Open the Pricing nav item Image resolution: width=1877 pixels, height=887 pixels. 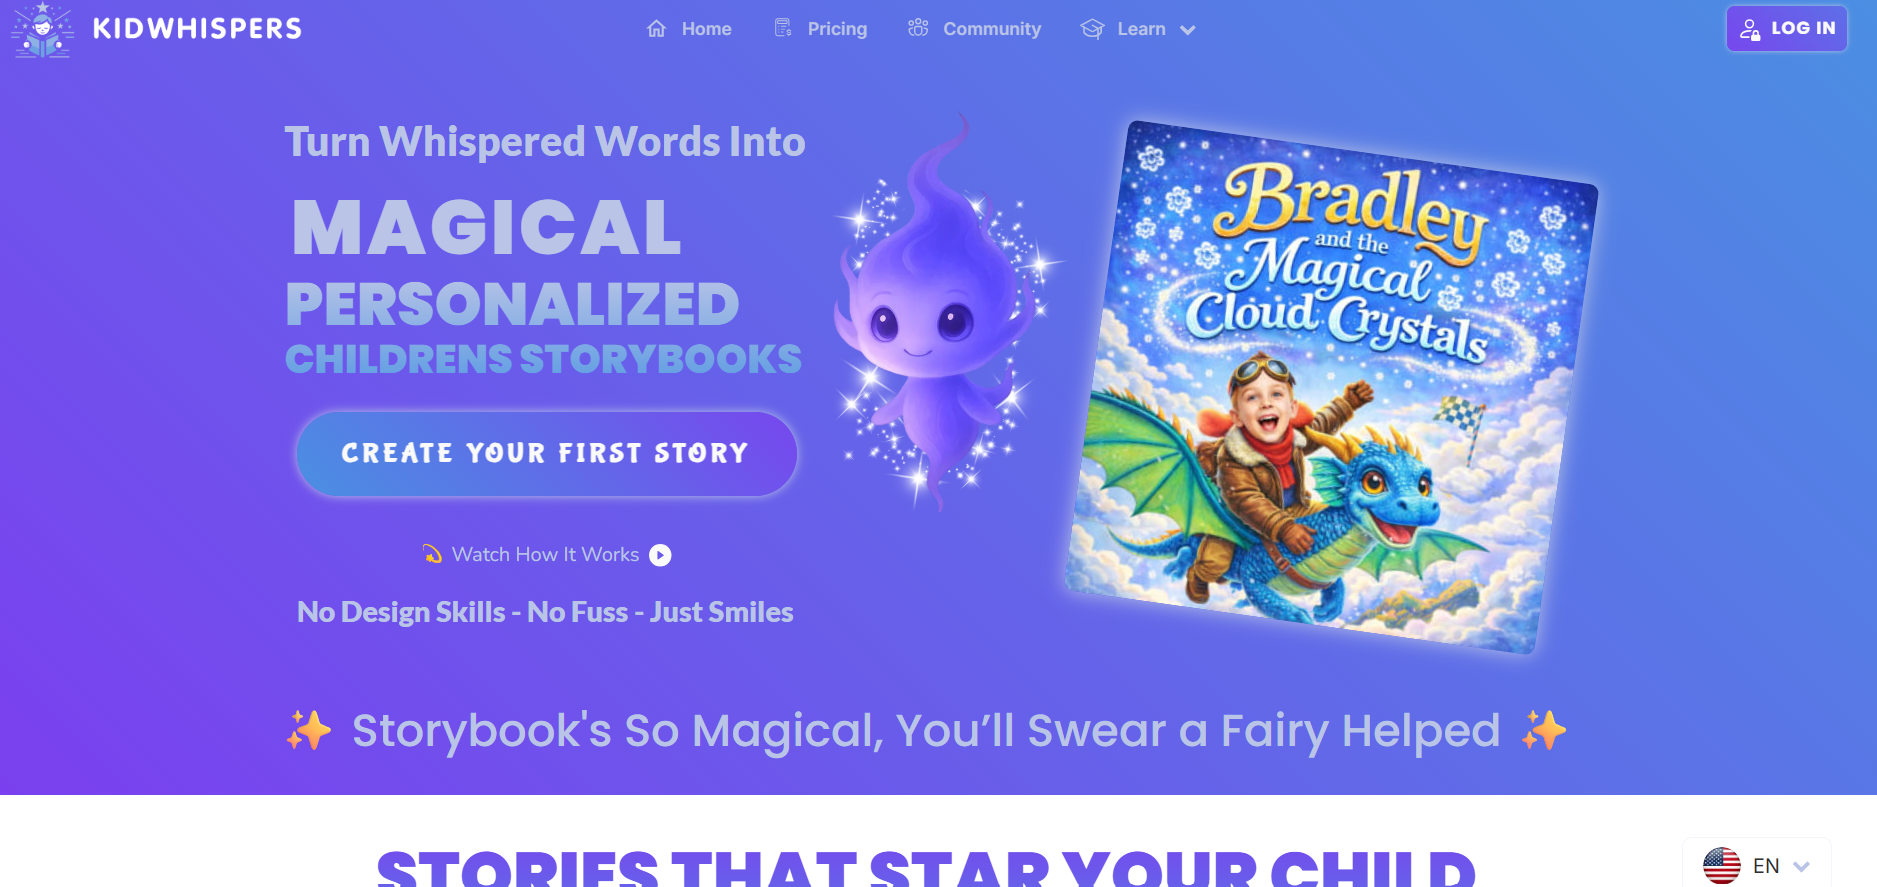[x=820, y=29]
